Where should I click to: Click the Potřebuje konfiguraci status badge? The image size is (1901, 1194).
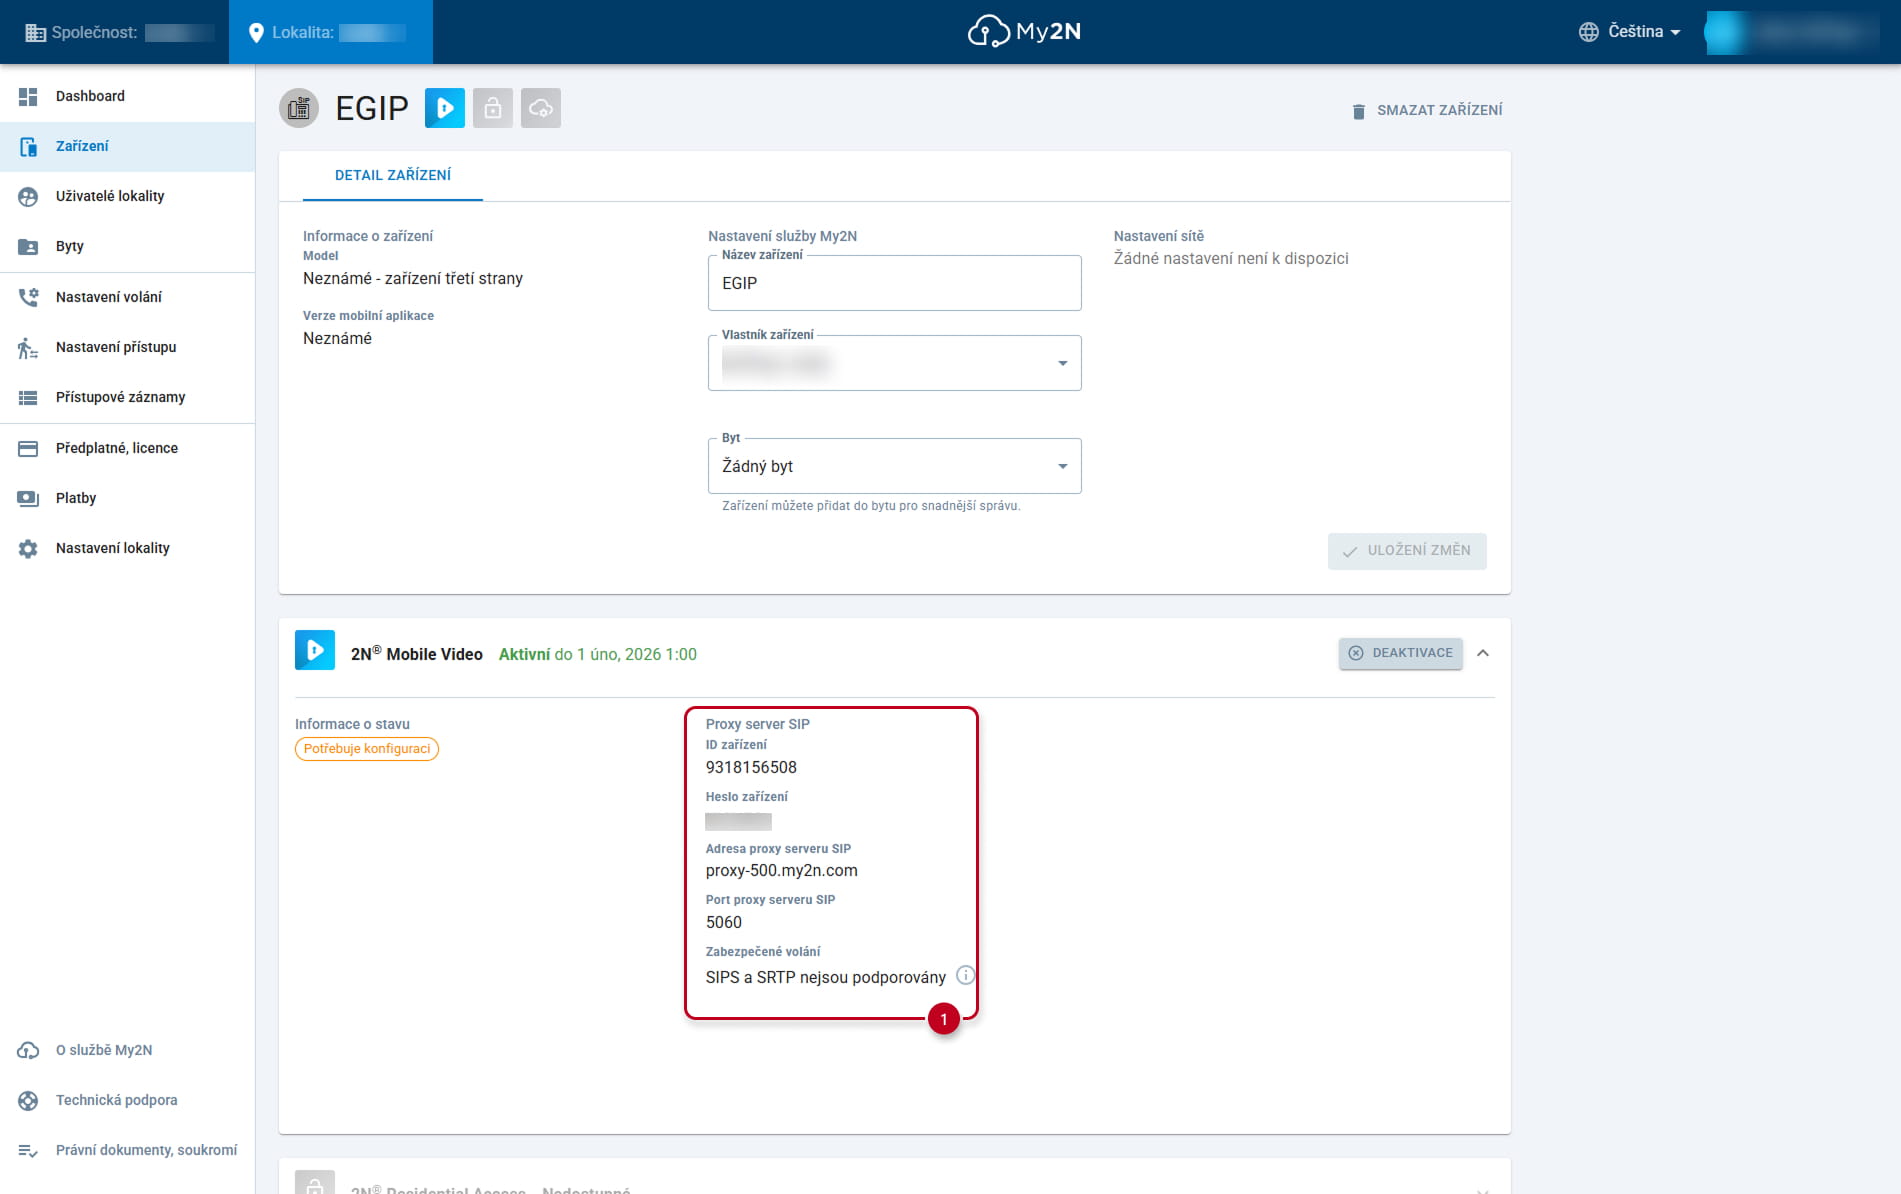(367, 749)
